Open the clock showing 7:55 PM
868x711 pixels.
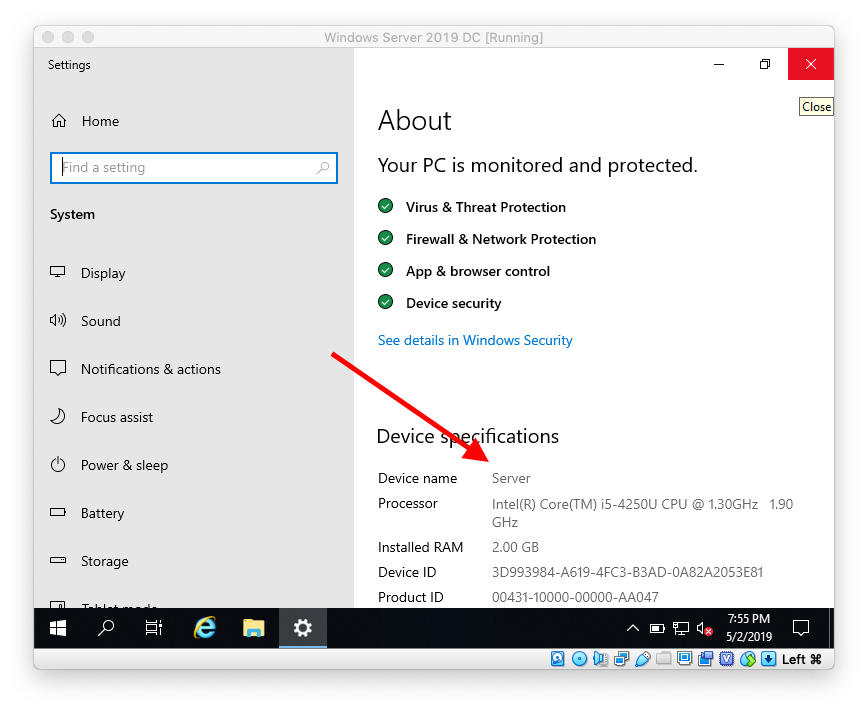point(749,628)
